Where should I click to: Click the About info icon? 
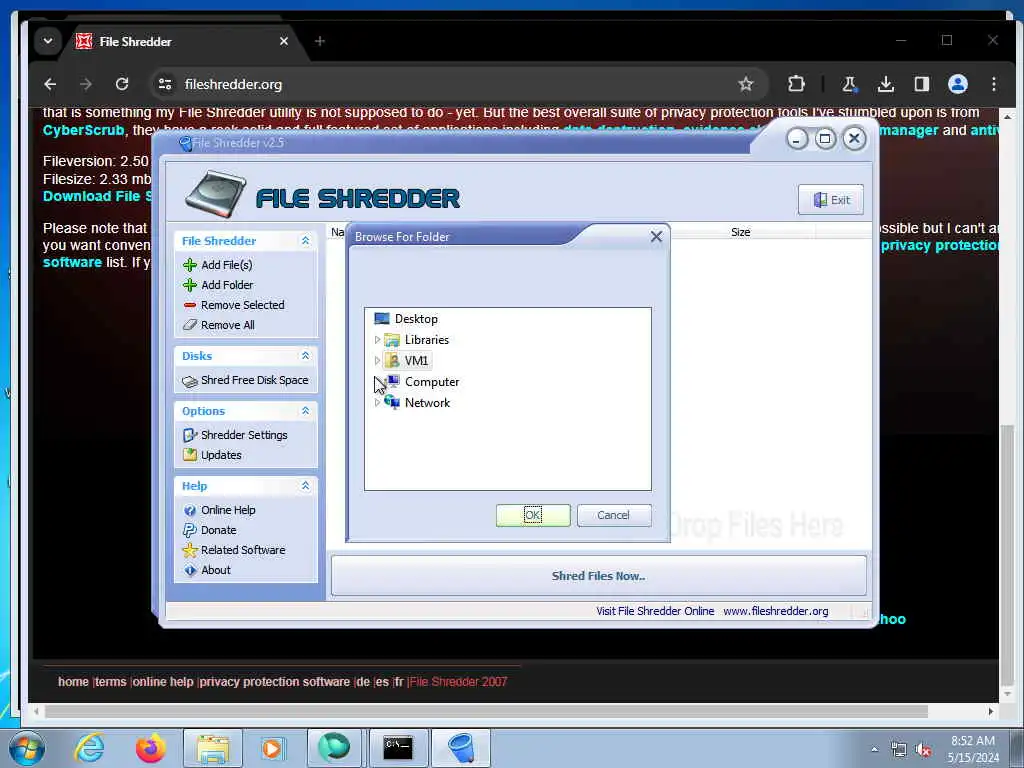click(x=190, y=570)
